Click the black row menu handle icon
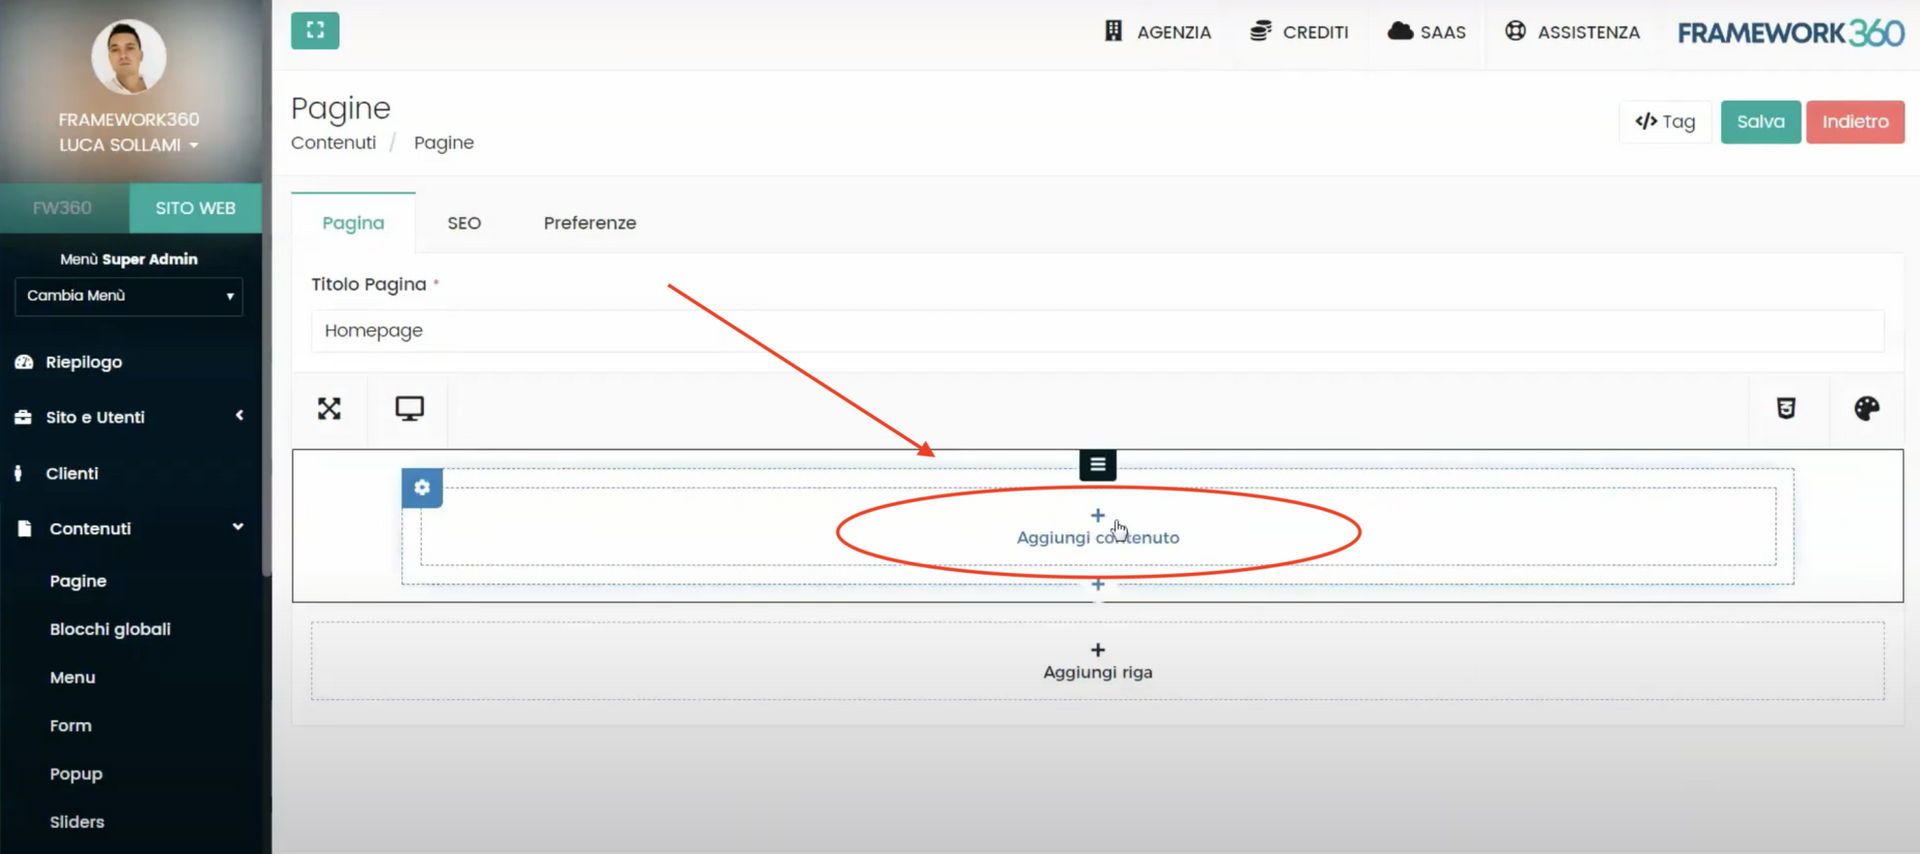Viewport: 1920px width, 854px height. tap(1097, 464)
